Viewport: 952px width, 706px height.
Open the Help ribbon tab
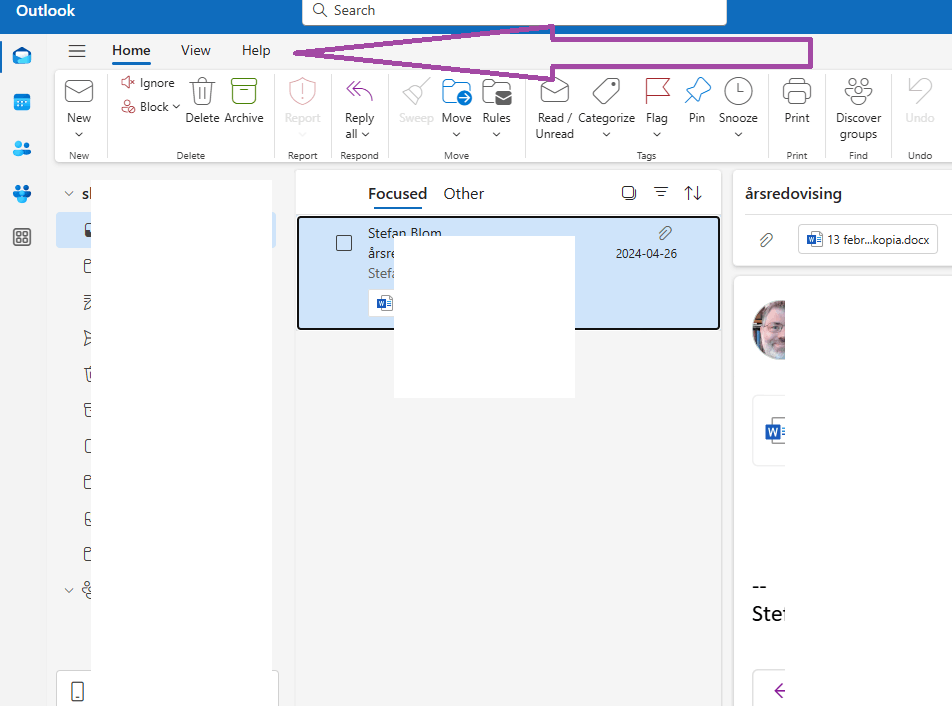pyautogui.click(x=256, y=50)
